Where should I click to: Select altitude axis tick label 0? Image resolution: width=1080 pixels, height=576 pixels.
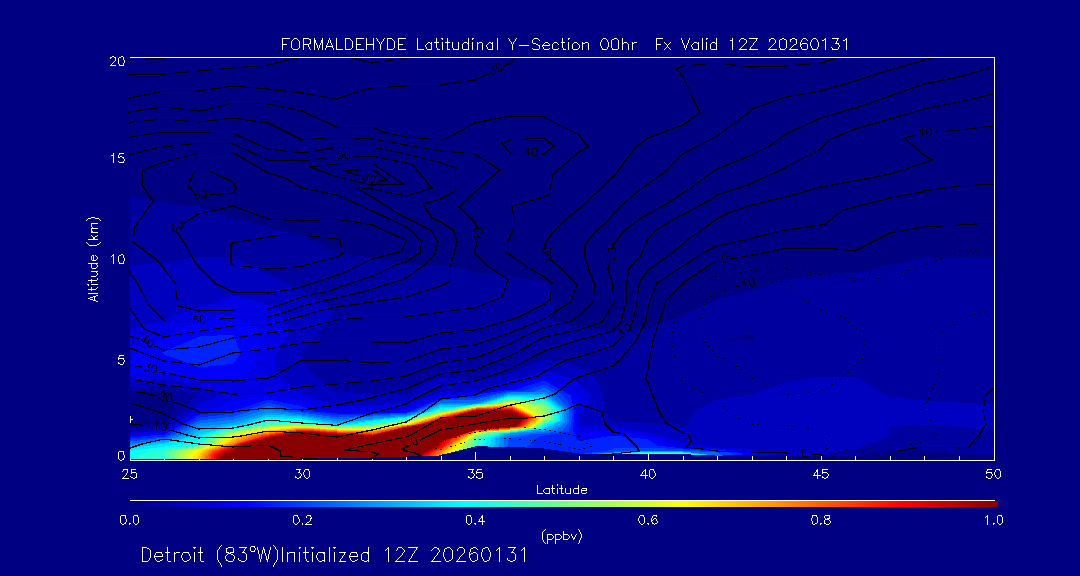click(120, 455)
